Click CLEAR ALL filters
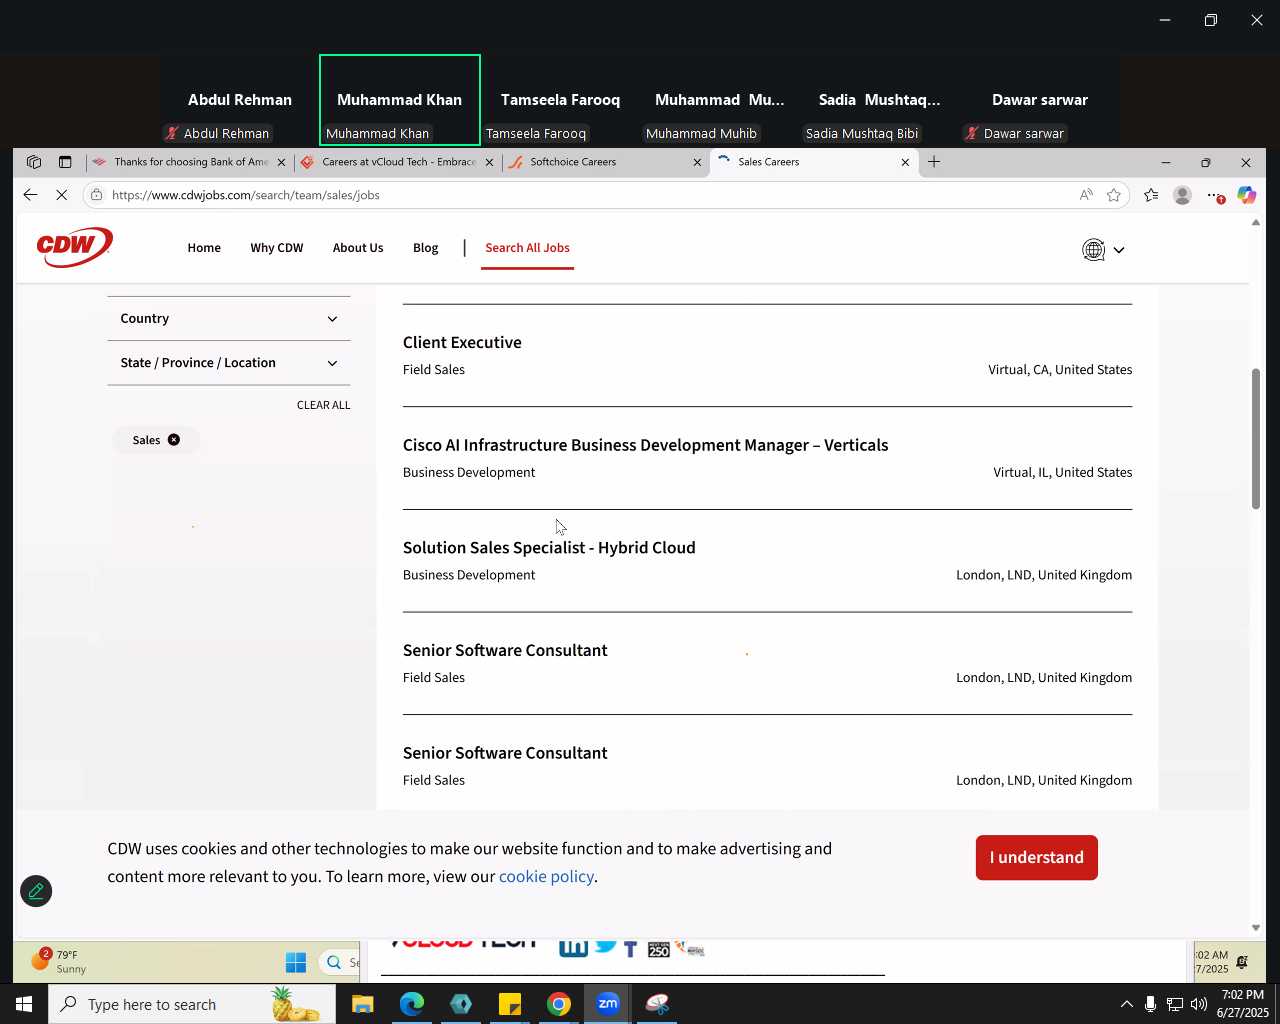This screenshot has height=1024, width=1280. coord(323,405)
